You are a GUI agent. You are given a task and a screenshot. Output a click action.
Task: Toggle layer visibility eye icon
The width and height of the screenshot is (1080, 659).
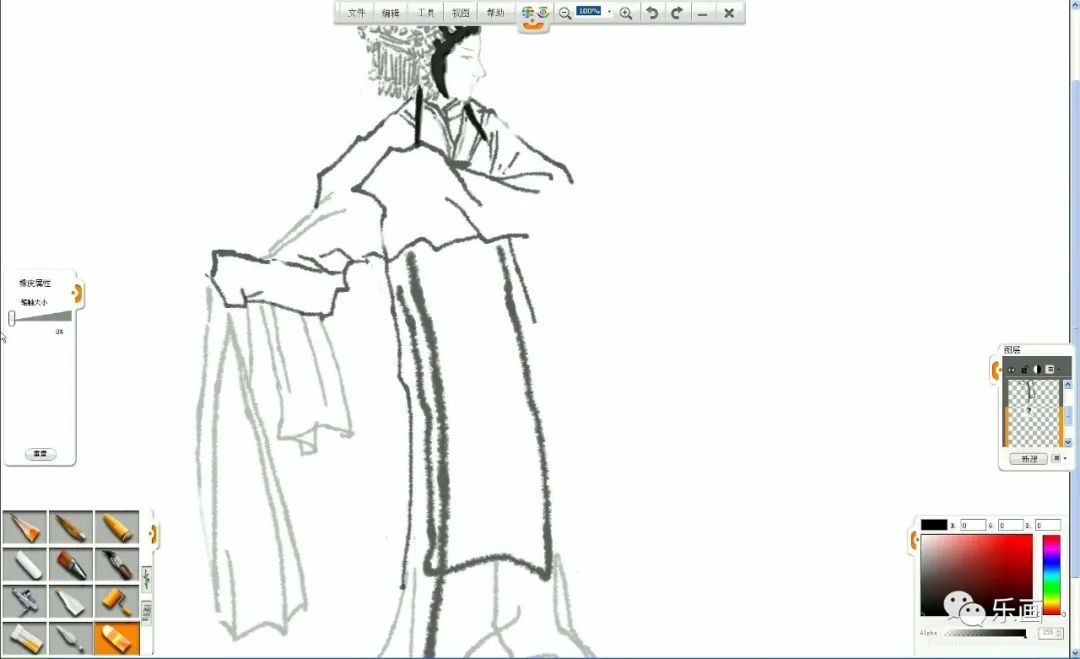pos(1011,369)
